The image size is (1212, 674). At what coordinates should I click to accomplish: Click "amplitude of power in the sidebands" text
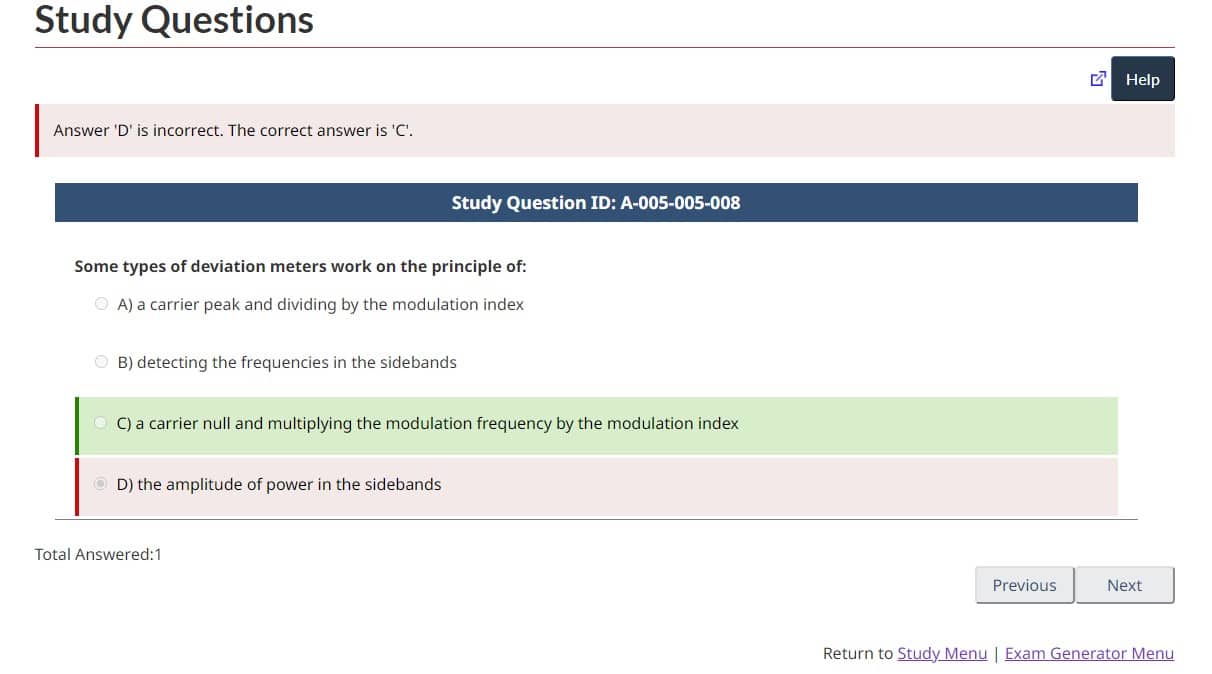[279, 484]
